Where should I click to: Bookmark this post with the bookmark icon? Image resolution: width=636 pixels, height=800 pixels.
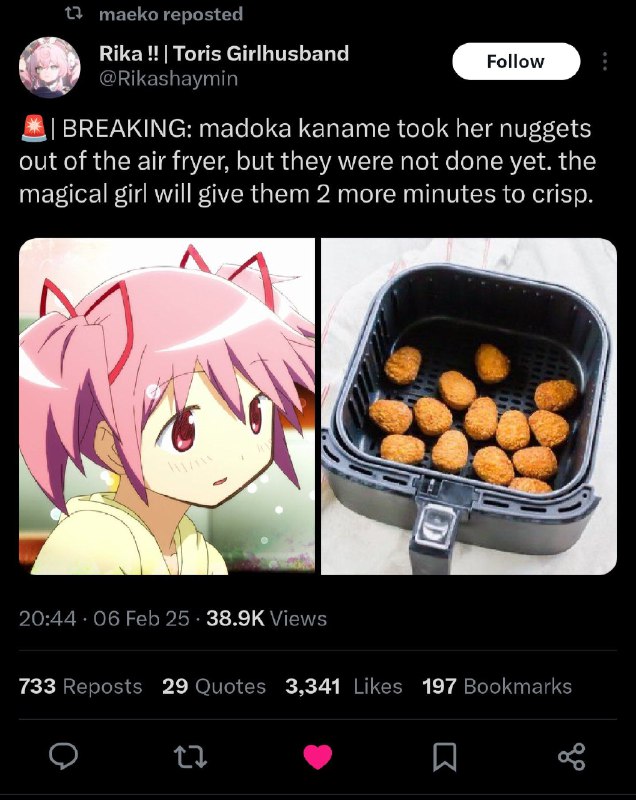tap(444, 757)
